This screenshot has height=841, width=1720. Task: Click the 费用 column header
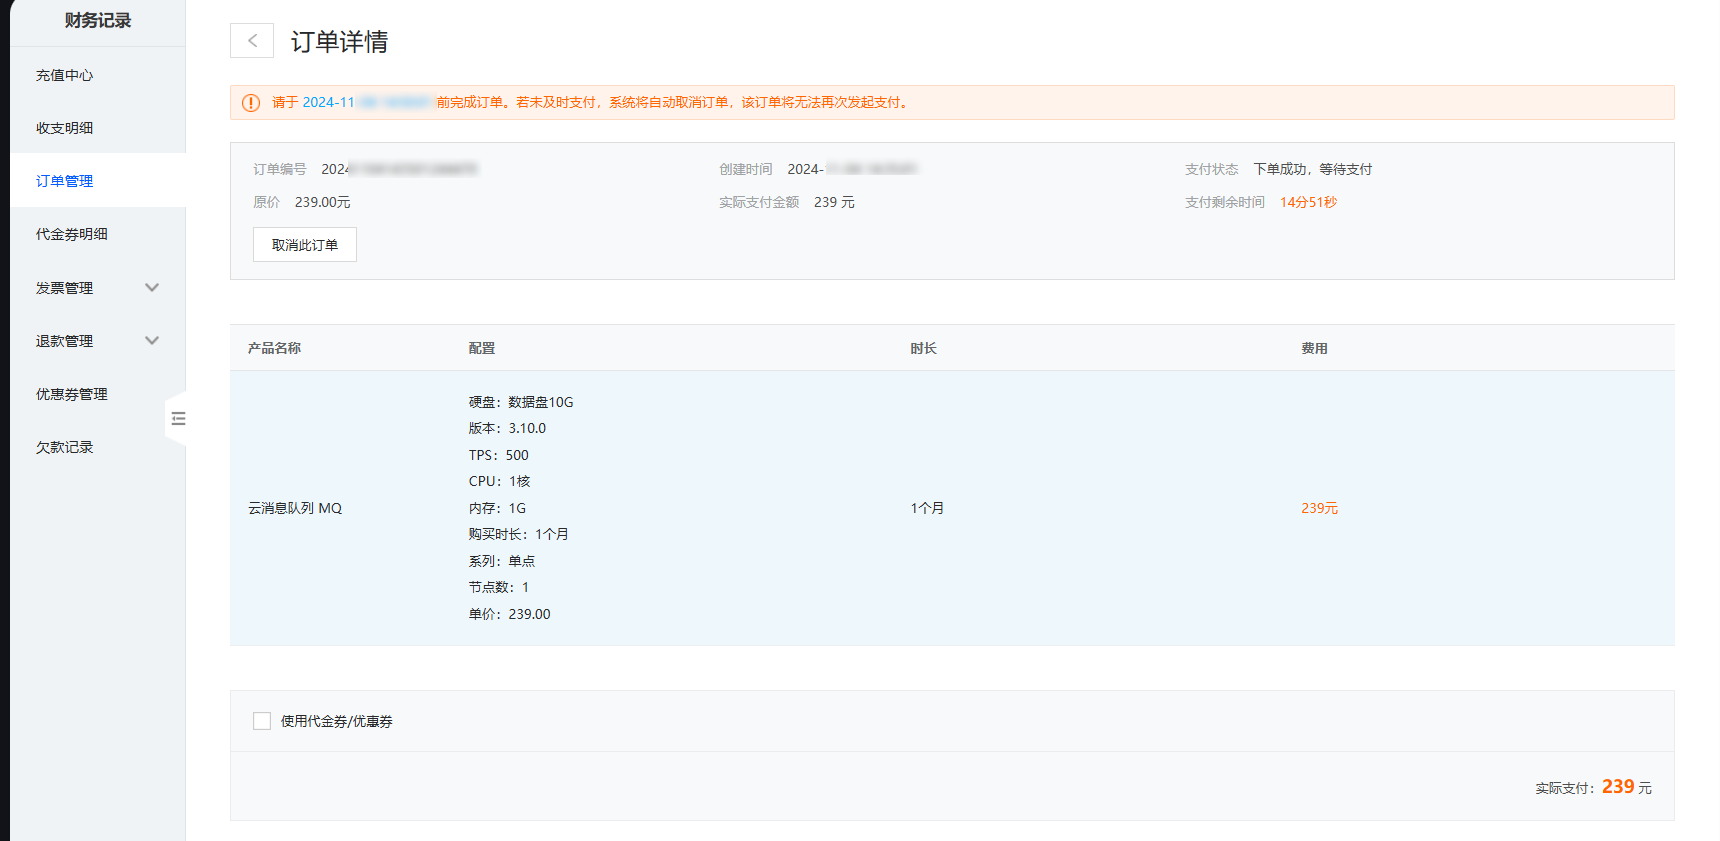[x=1314, y=348]
